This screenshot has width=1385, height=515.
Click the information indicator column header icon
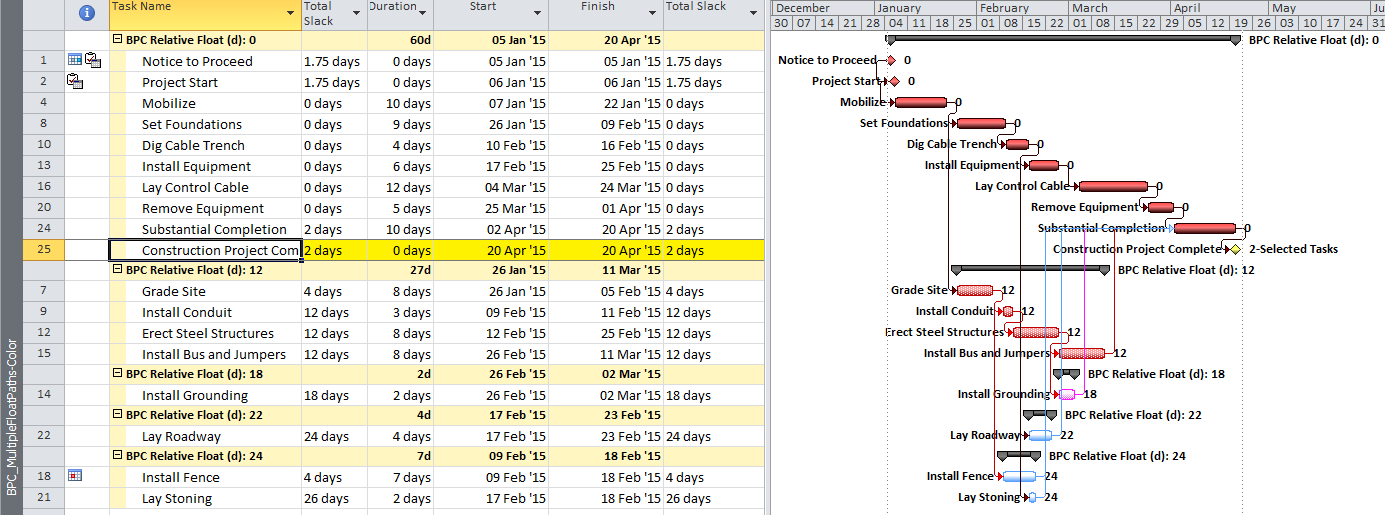(87, 13)
